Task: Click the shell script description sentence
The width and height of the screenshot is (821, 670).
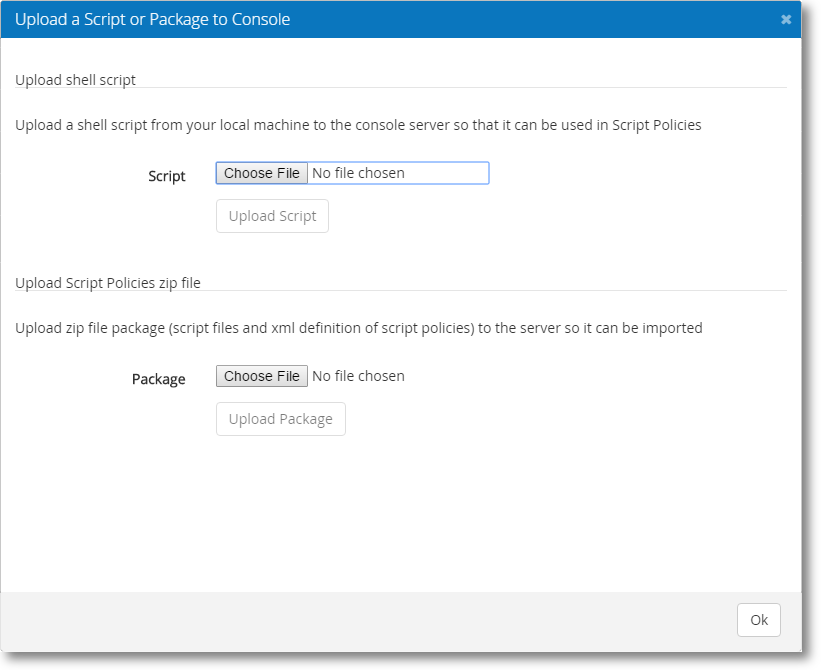Action: tap(358, 125)
